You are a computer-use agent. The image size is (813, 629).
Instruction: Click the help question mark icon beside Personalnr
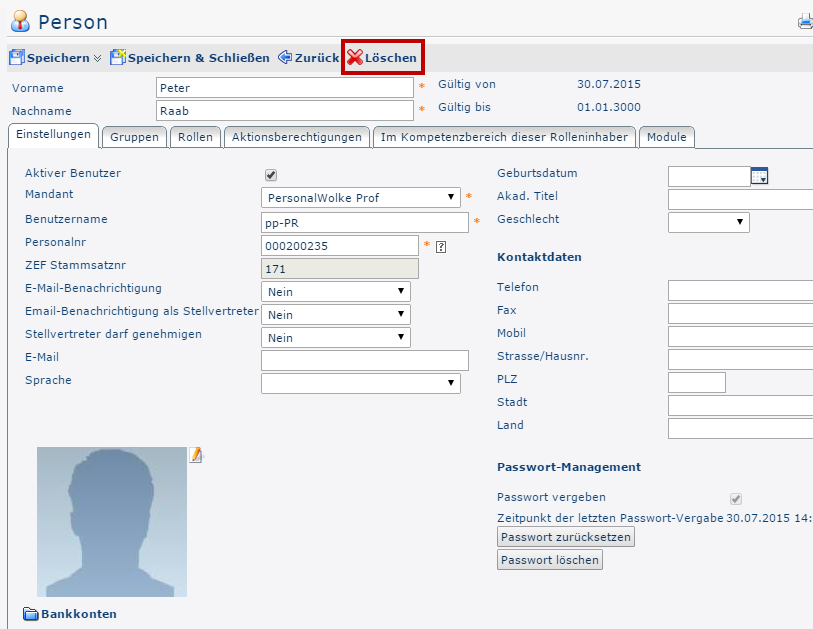(441, 247)
